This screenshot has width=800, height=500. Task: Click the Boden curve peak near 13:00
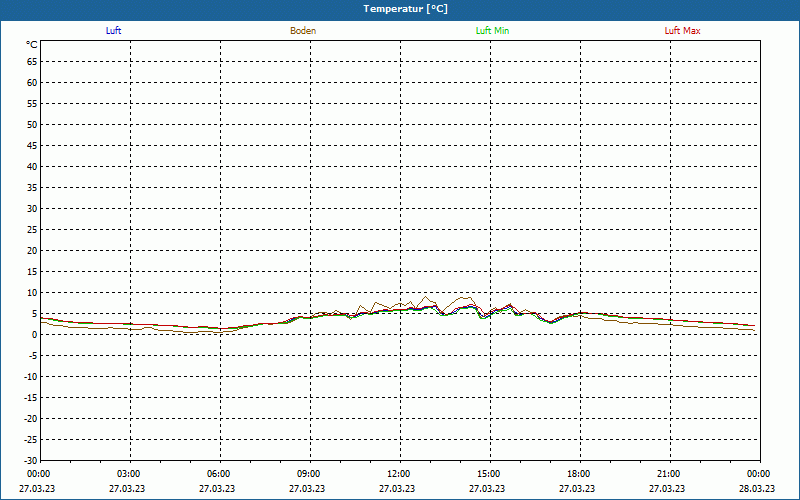(425, 296)
